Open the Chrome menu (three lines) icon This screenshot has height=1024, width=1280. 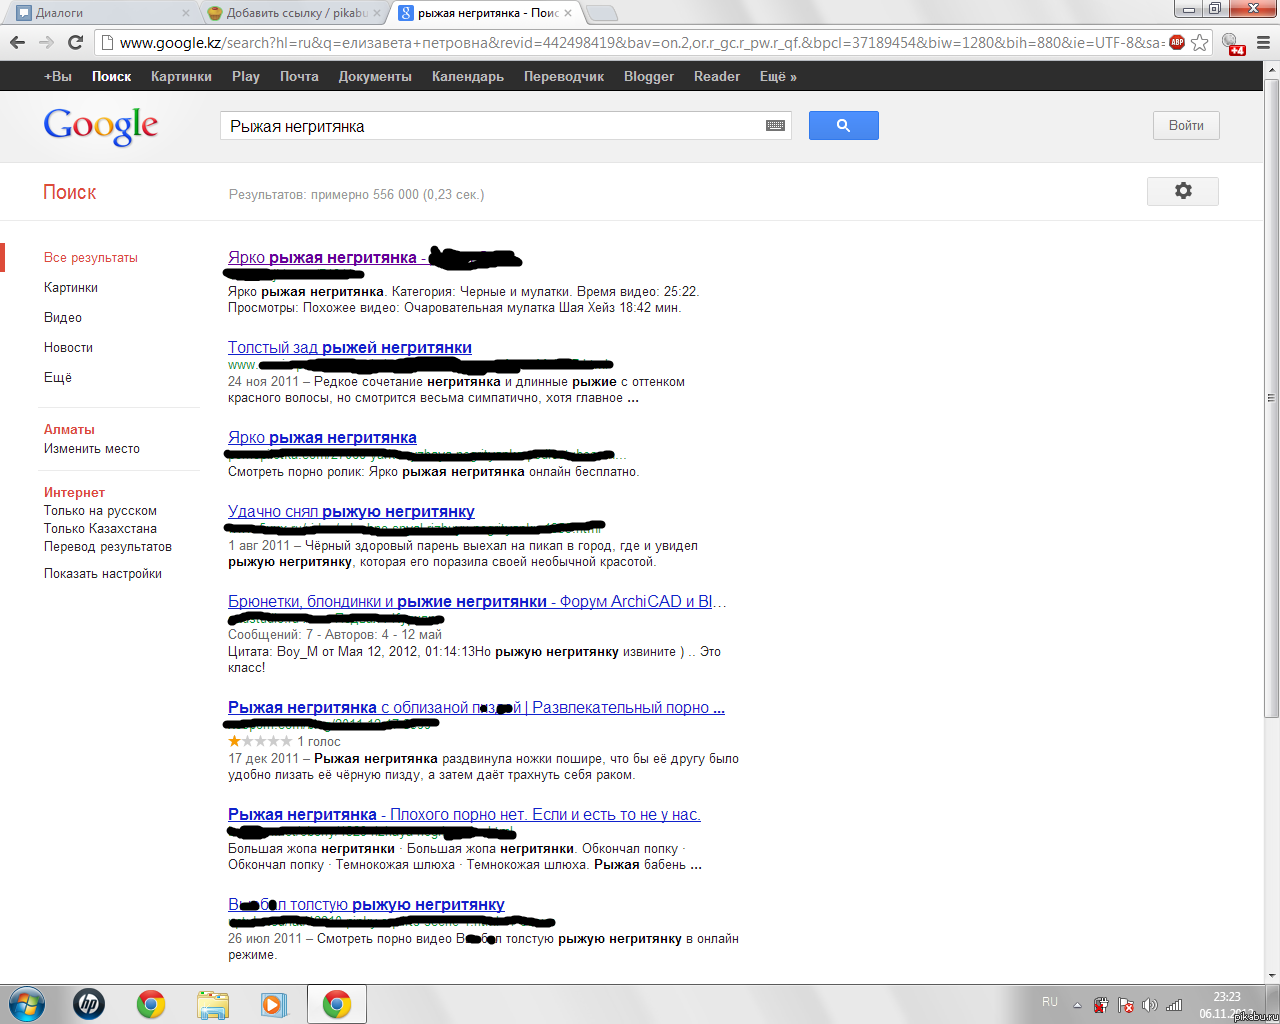(x=1264, y=43)
